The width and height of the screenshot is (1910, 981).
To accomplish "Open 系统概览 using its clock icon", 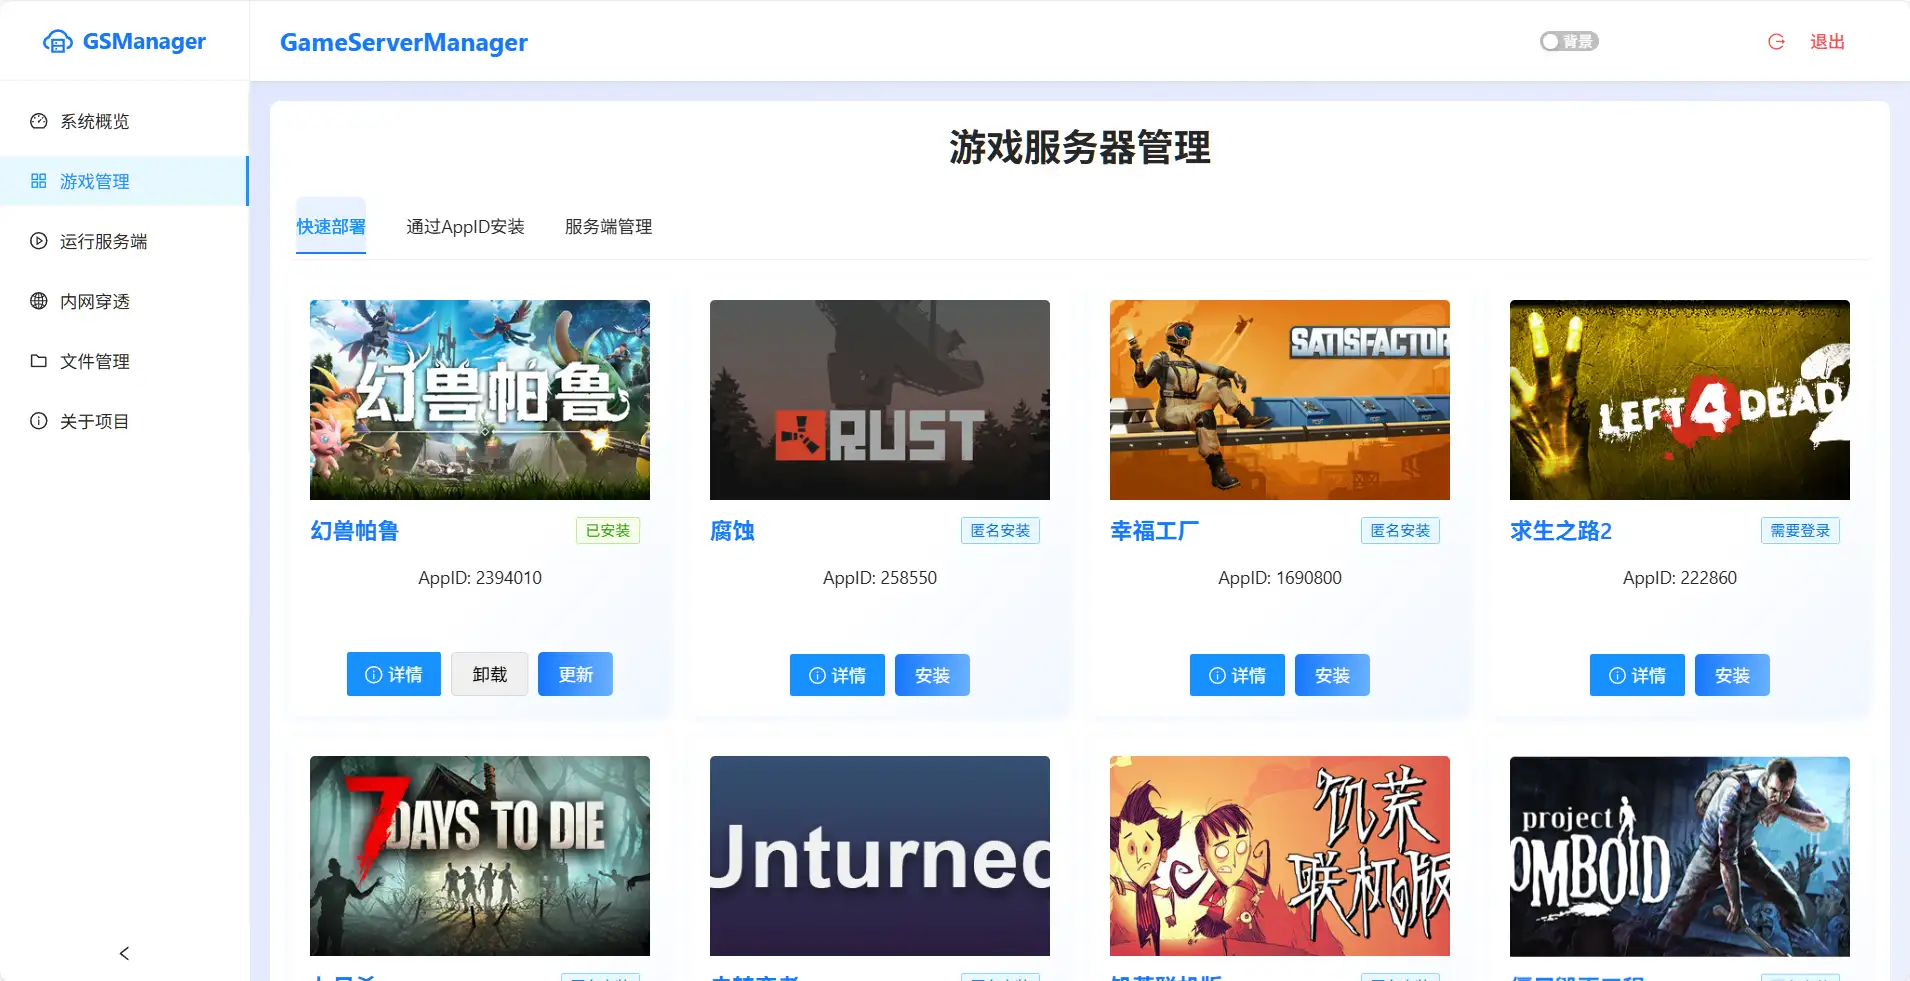I will (x=37, y=120).
